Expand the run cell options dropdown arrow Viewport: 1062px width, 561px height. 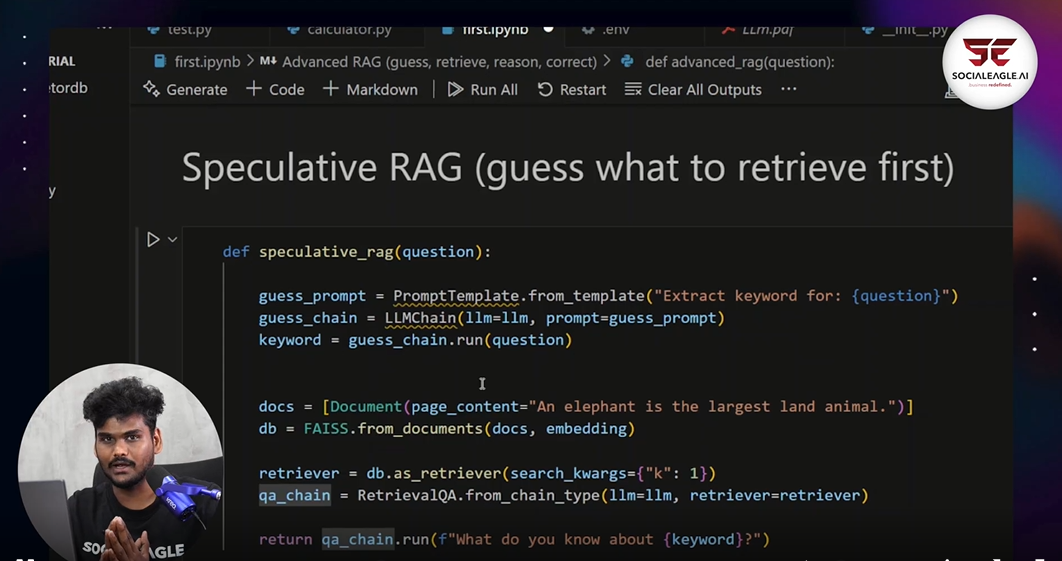coord(173,239)
